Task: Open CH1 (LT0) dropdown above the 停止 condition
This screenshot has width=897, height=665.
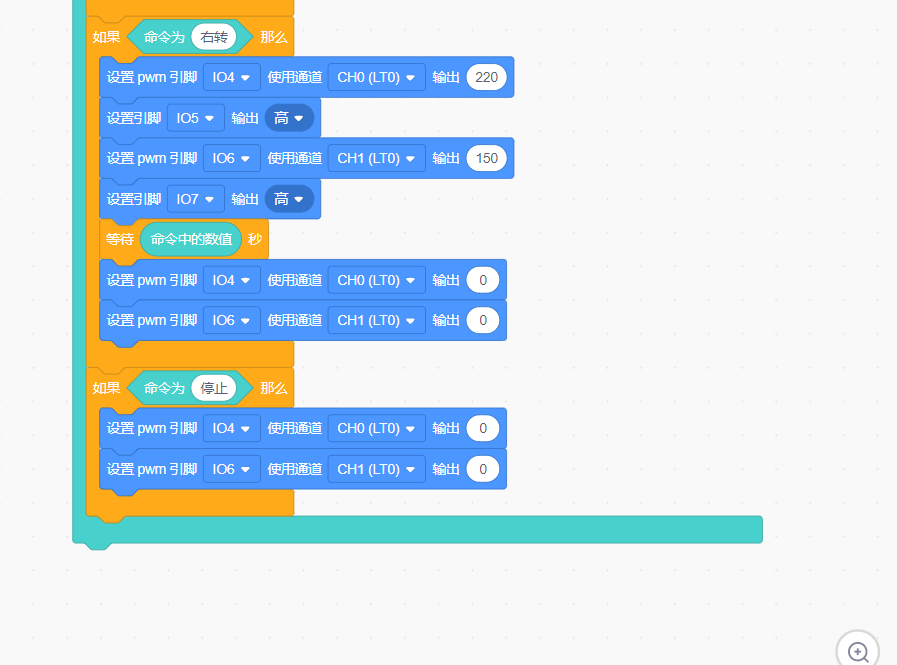Action: pos(376,320)
